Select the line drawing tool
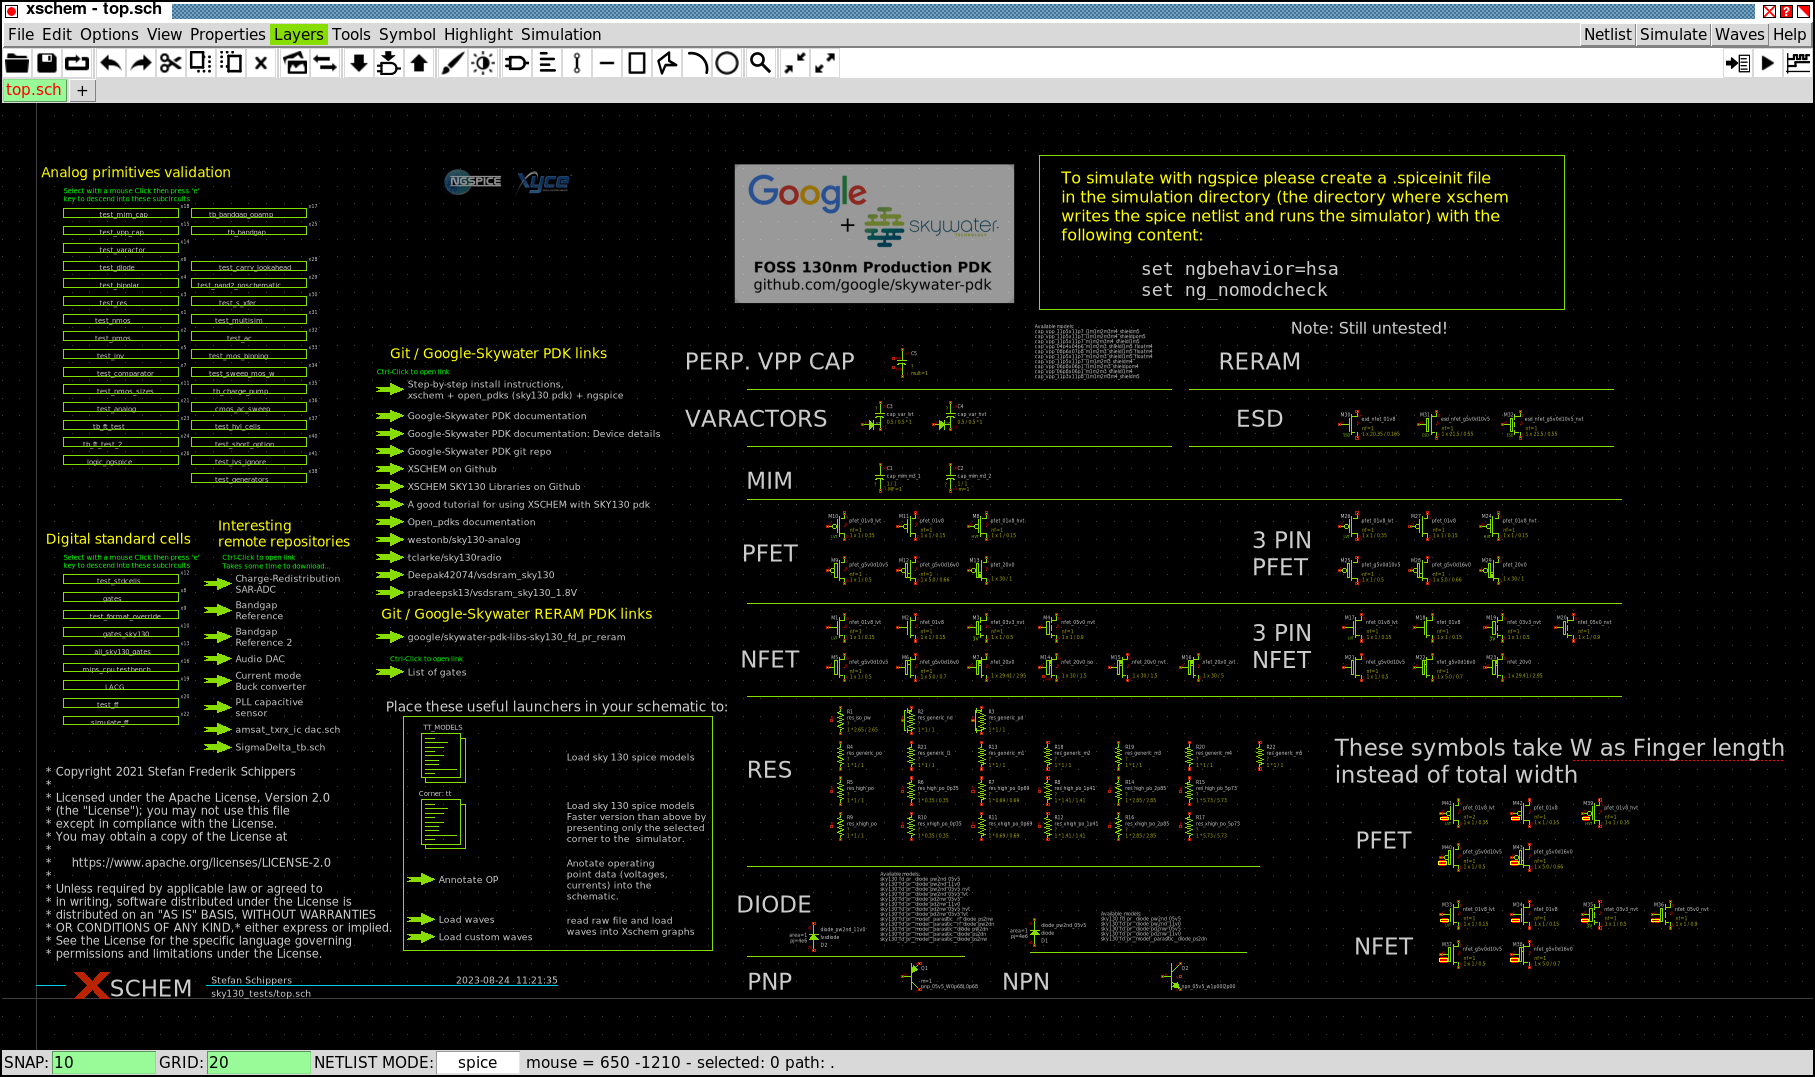Viewport: 1815px width, 1077px height. pos(607,63)
